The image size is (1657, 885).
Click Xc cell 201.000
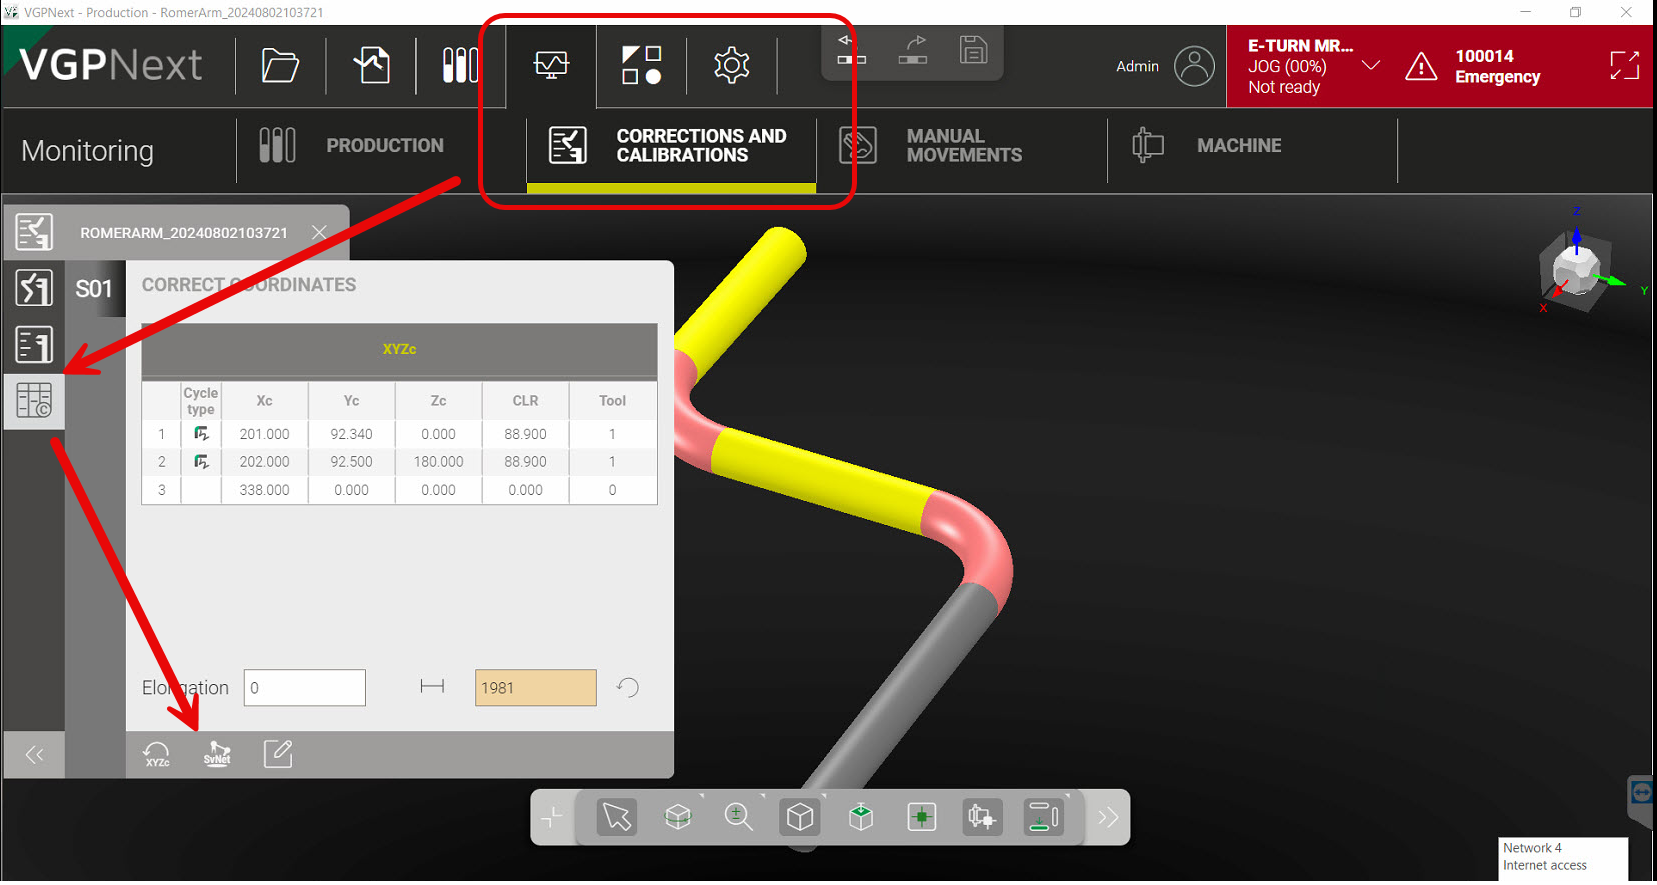click(264, 434)
